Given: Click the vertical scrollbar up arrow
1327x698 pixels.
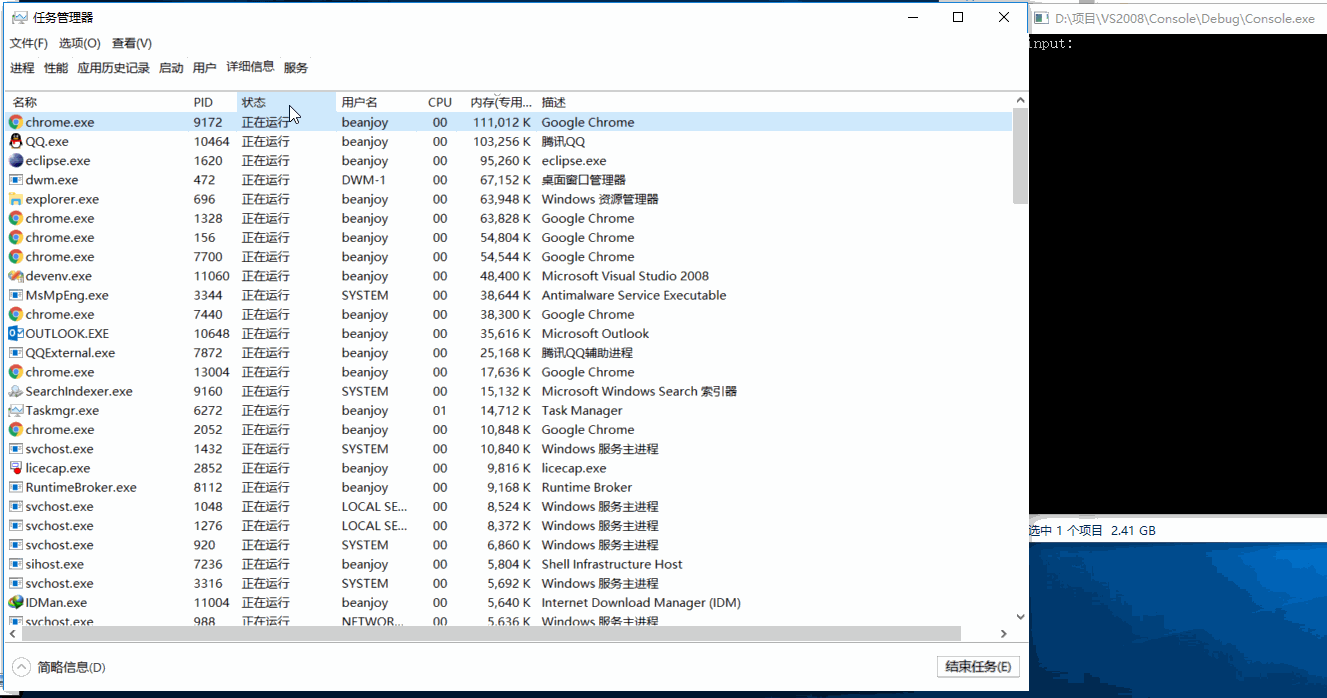Looking at the screenshot, I should tap(1020, 101).
